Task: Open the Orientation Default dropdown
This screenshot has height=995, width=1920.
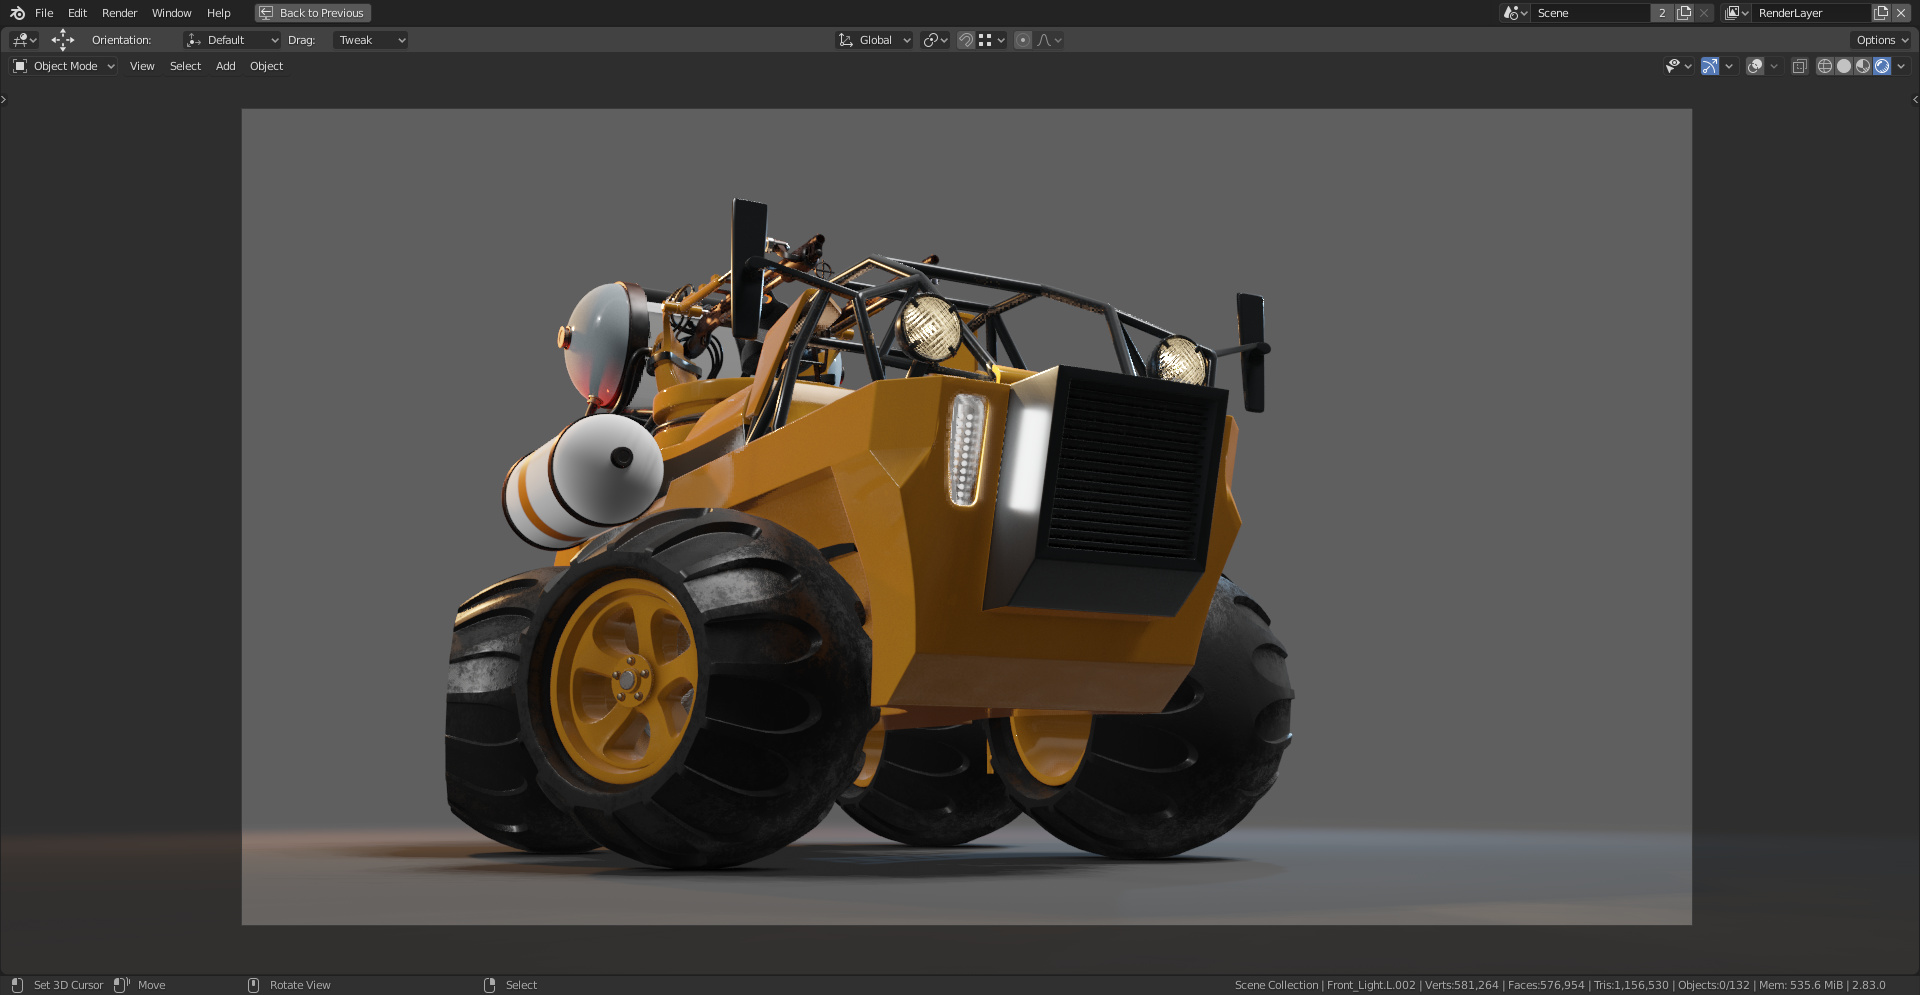Action: point(232,40)
